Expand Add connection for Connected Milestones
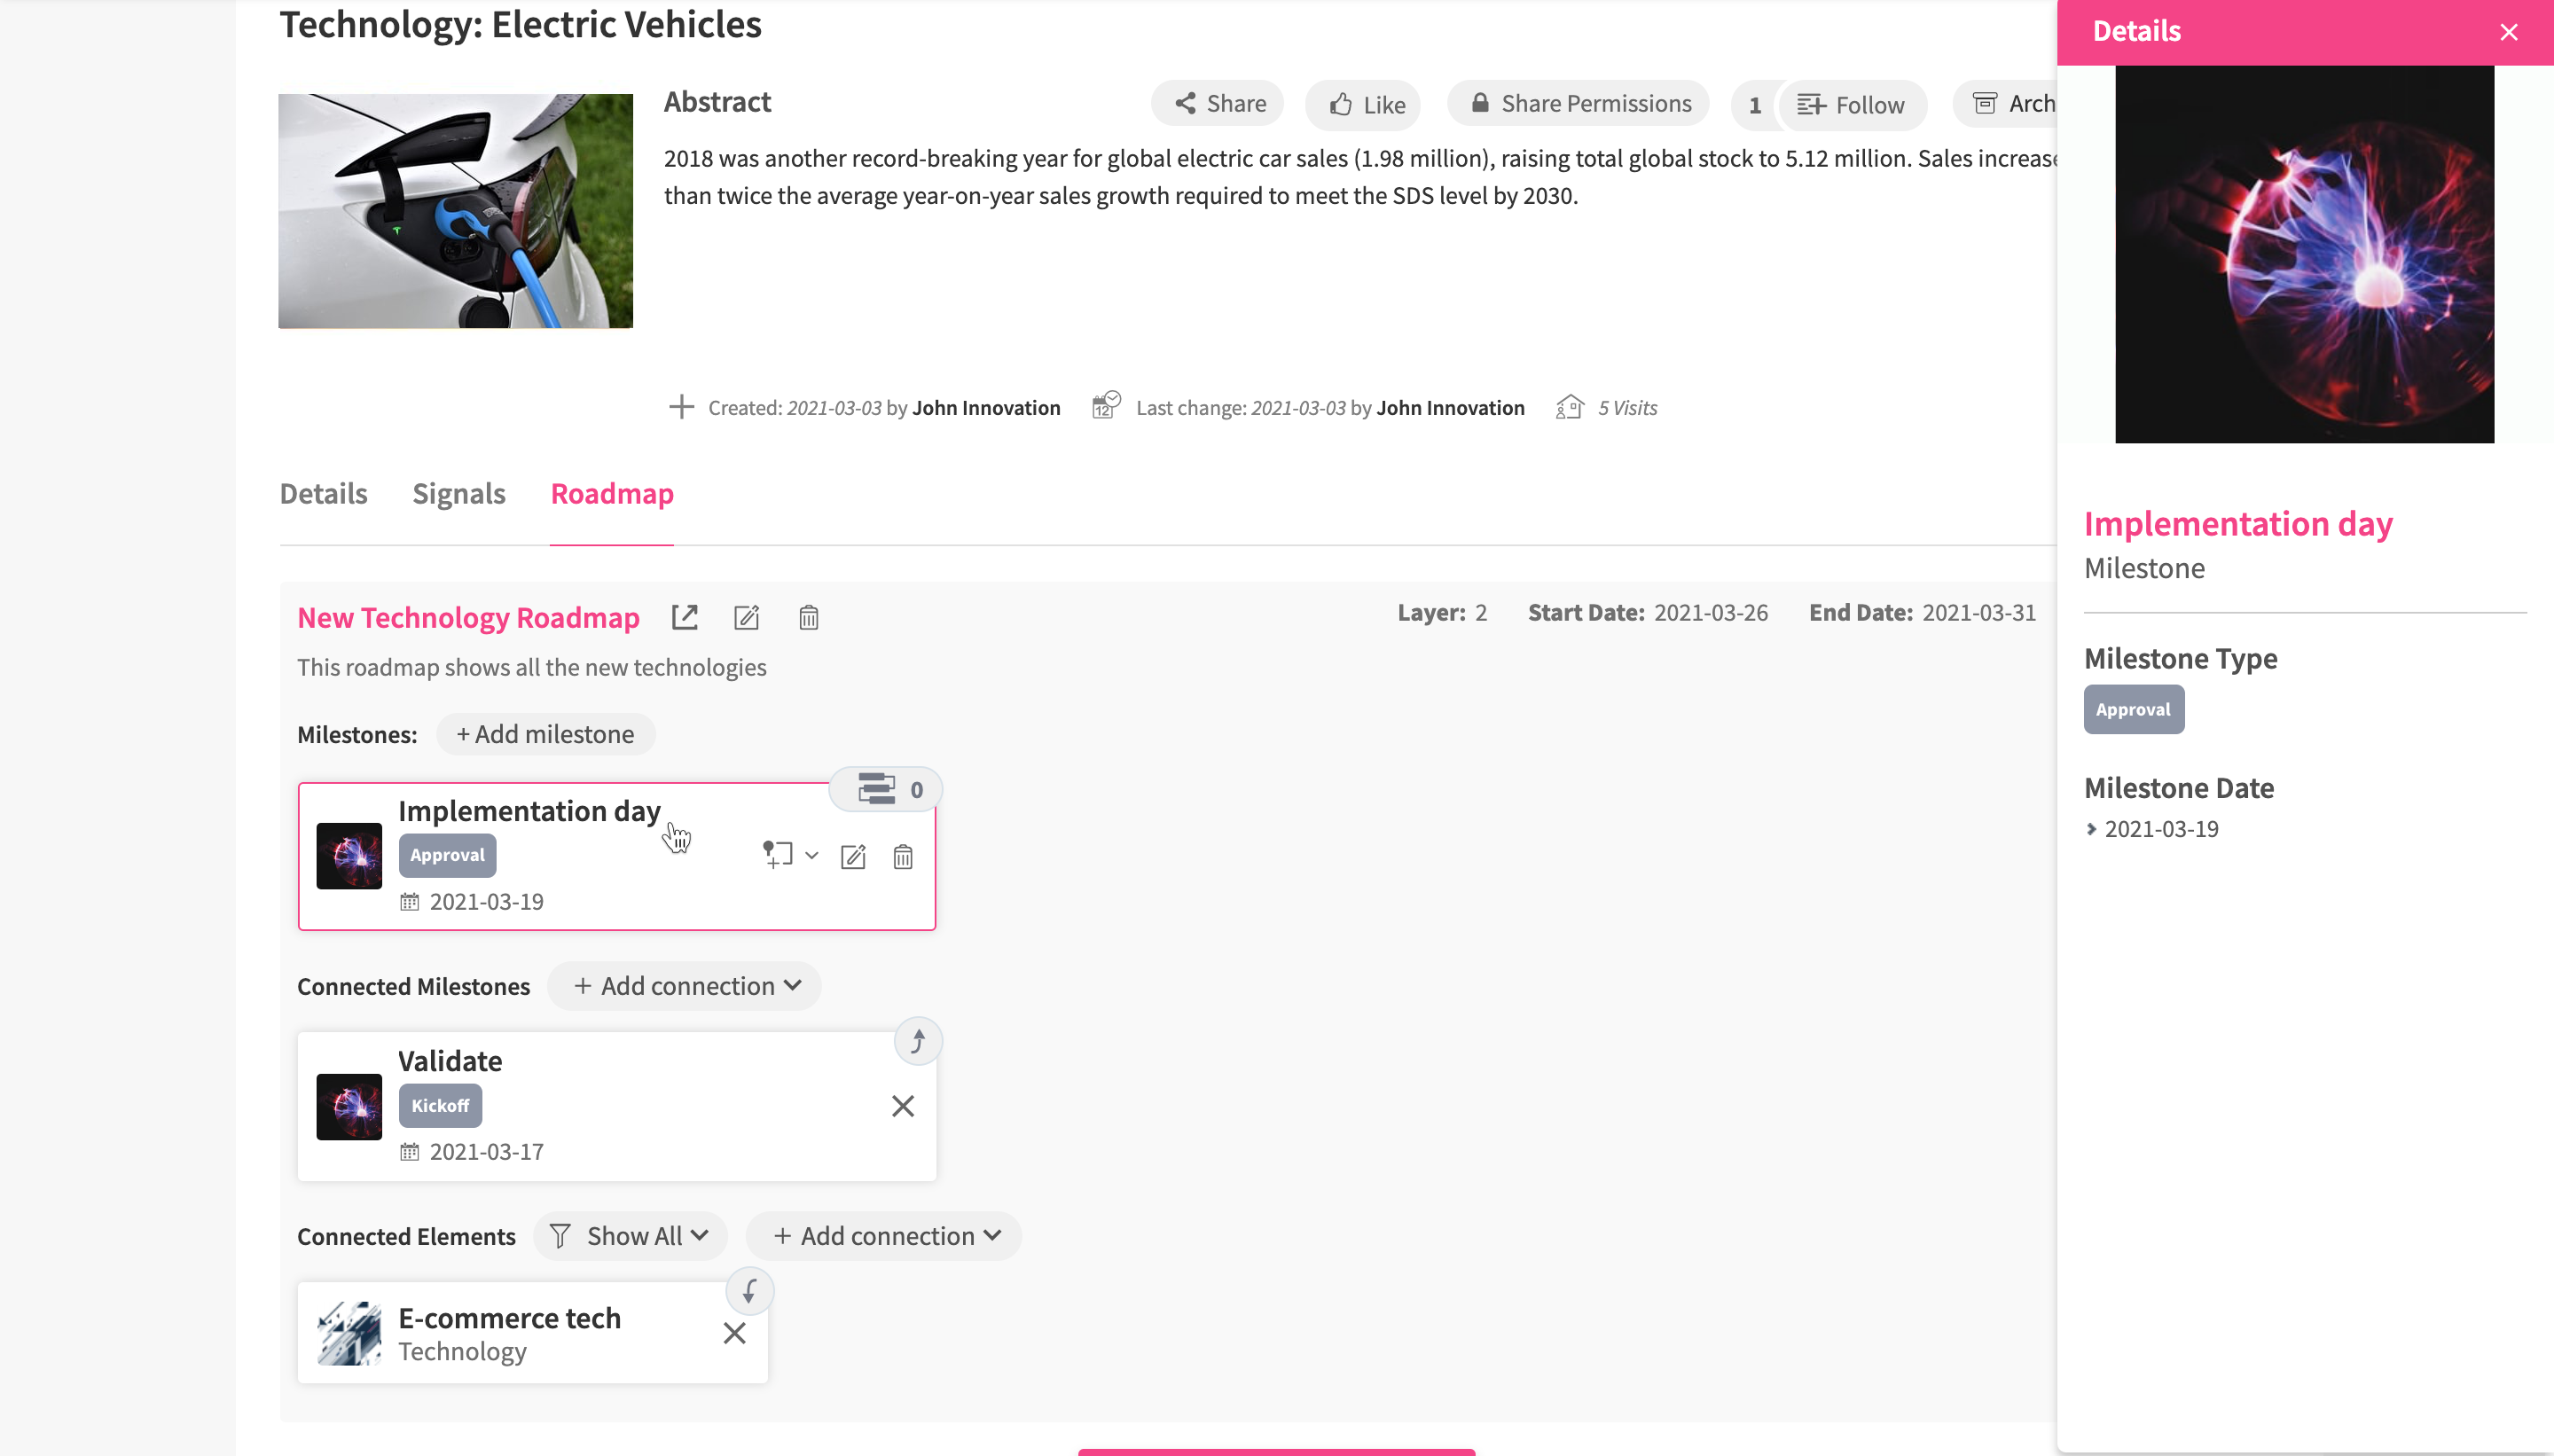Image resolution: width=2554 pixels, height=1456 pixels. (686, 986)
